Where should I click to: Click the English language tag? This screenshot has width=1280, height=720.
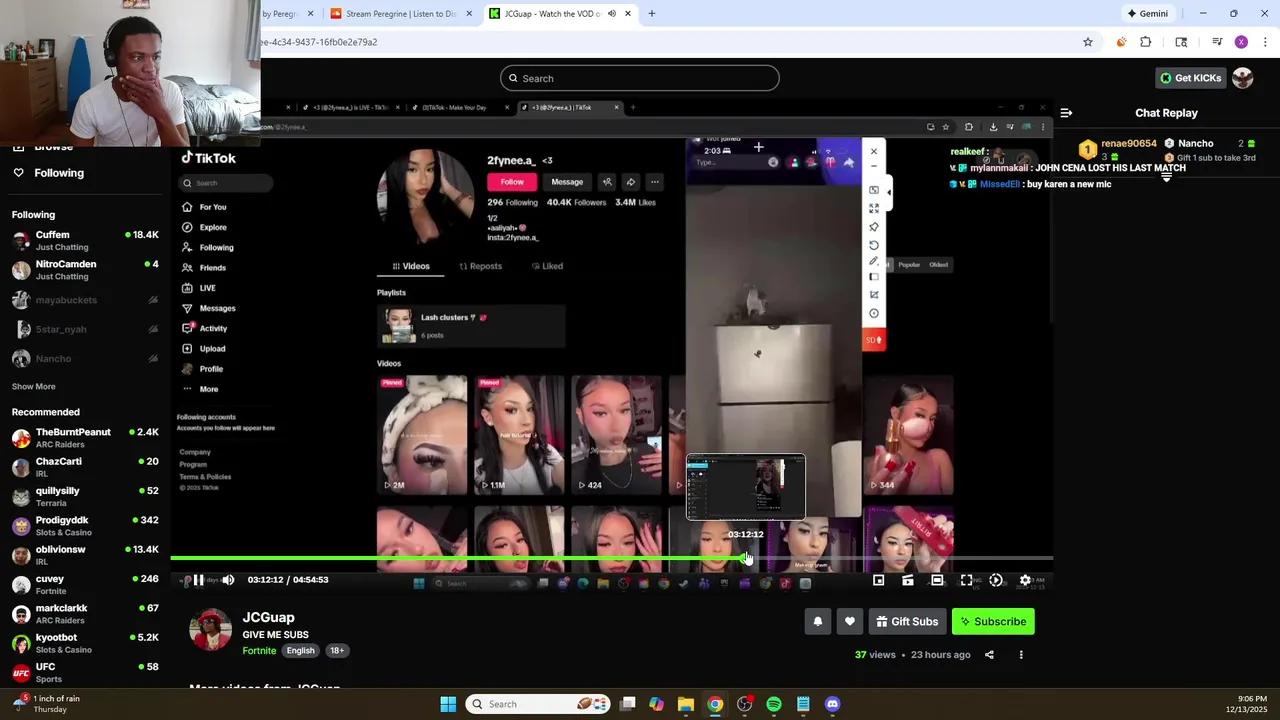tap(300, 651)
